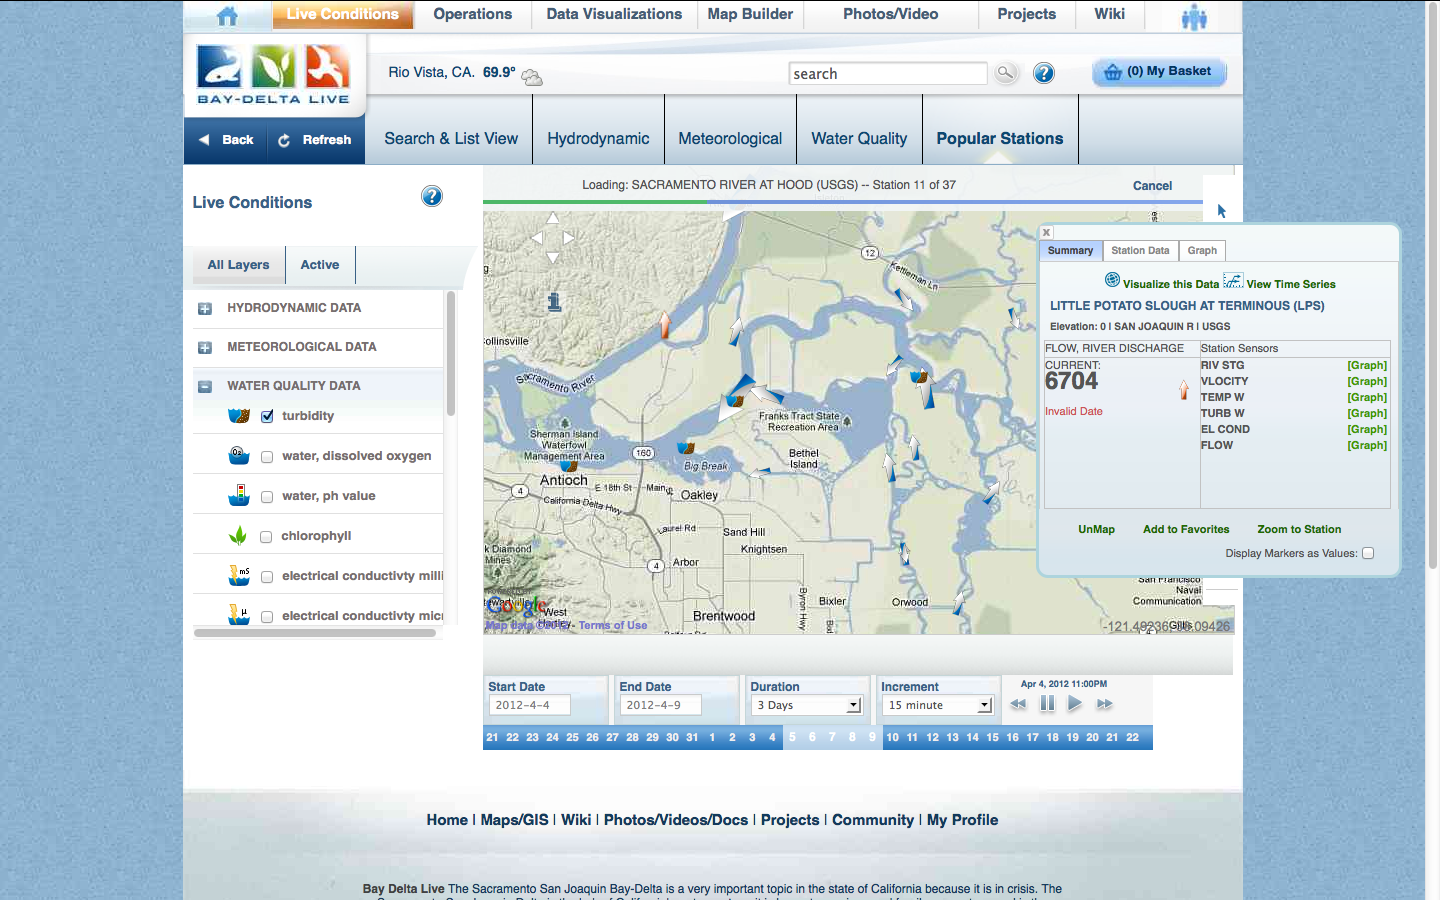The width and height of the screenshot is (1440, 900).
Task: Click UnMap link
Action: (x=1096, y=529)
